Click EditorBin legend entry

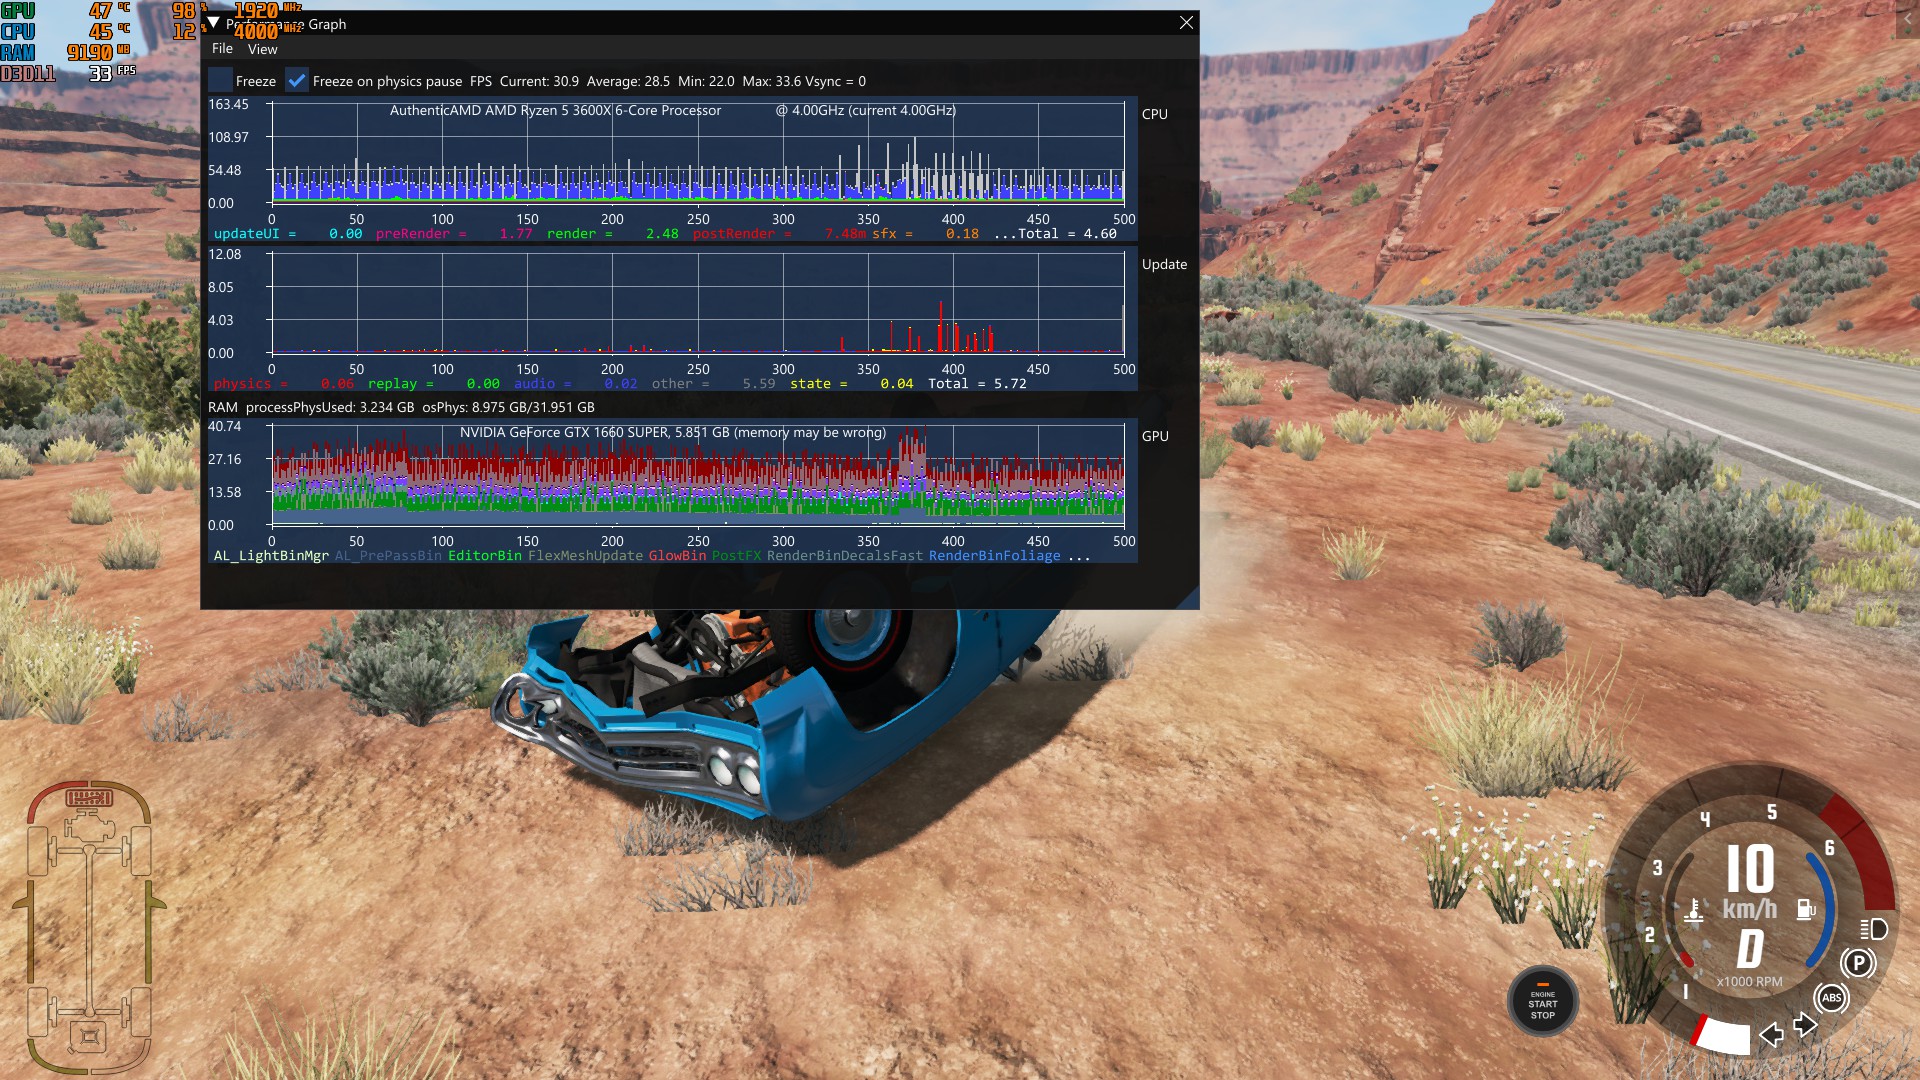(484, 556)
